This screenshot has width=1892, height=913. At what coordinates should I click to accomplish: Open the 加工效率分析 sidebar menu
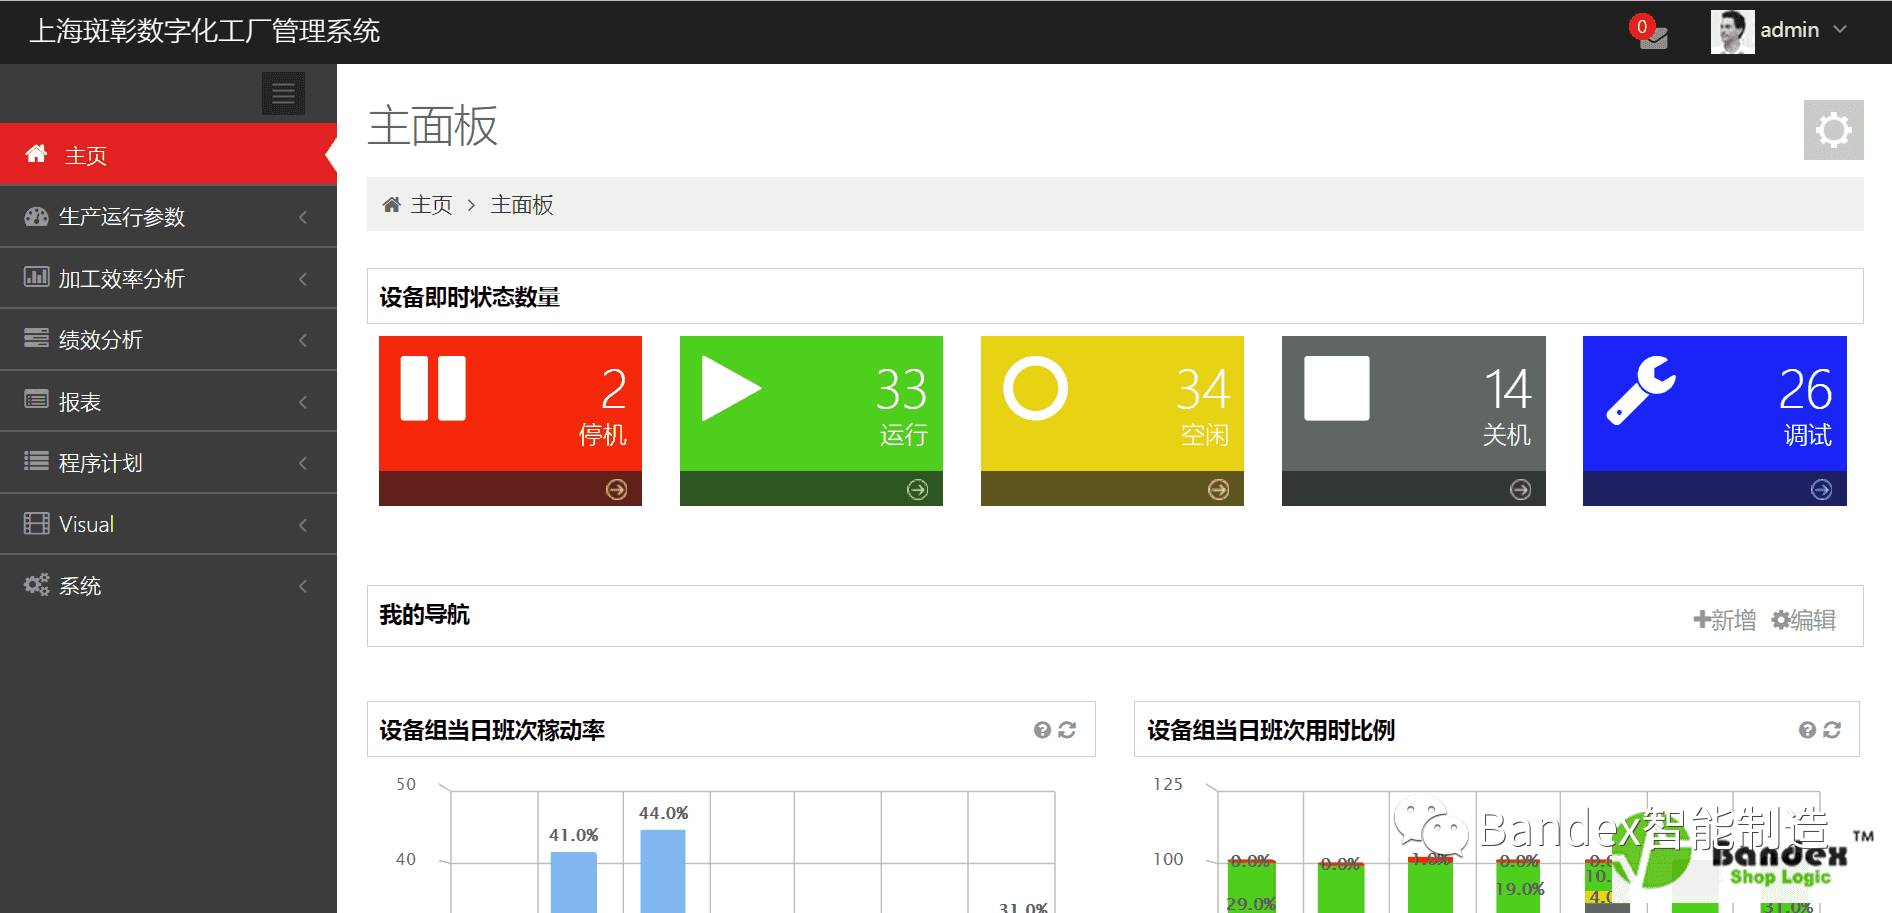[168, 278]
